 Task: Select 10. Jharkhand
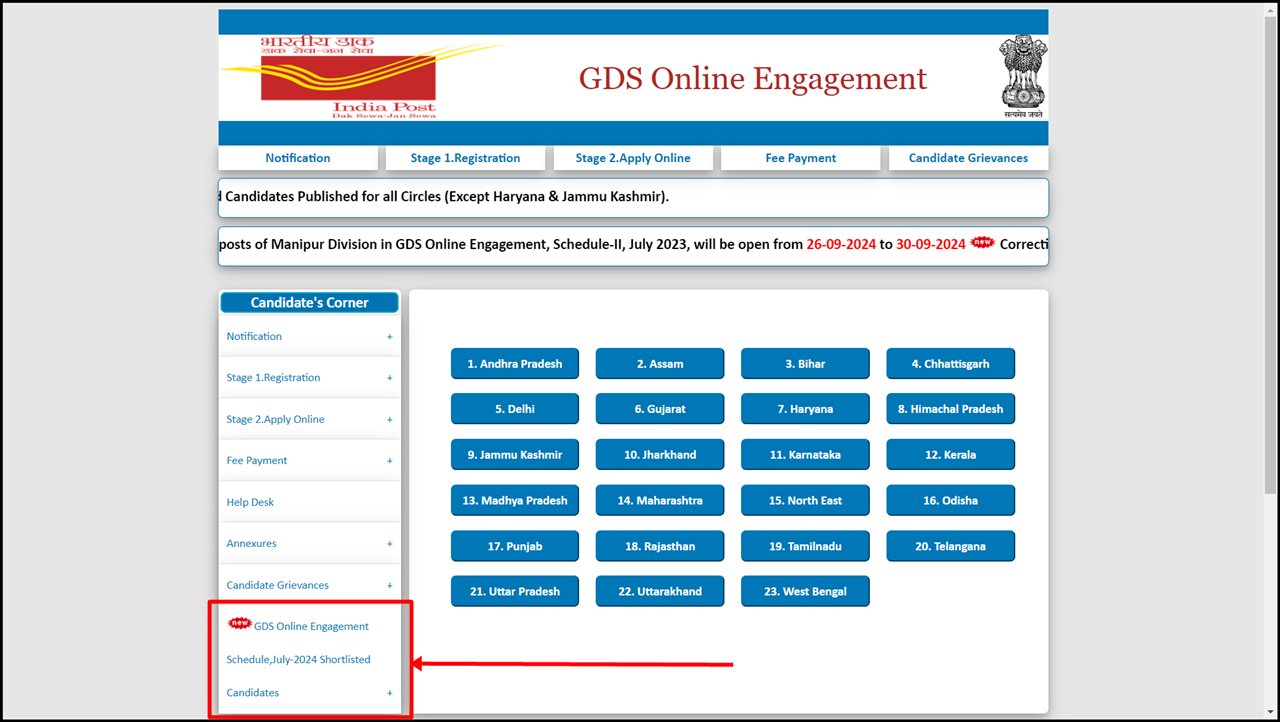tap(660, 455)
